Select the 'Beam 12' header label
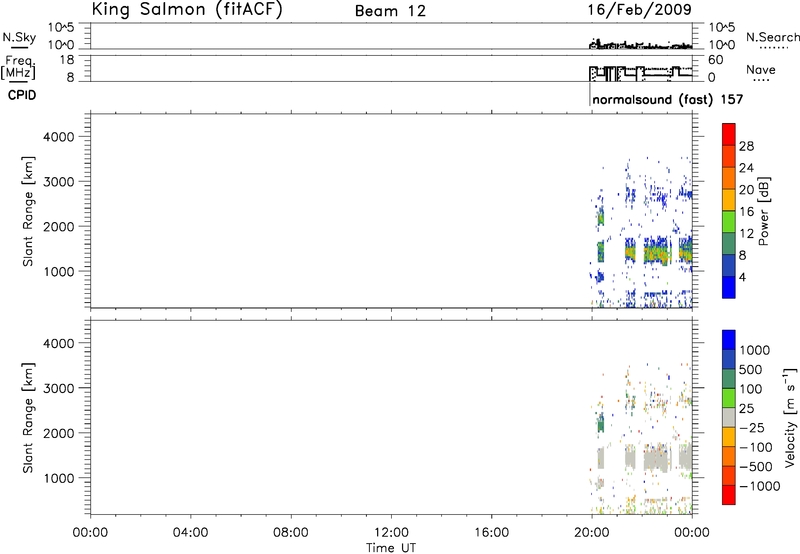This screenshot has width=800, height=554. pyautogui.click(x=390, y=11)
